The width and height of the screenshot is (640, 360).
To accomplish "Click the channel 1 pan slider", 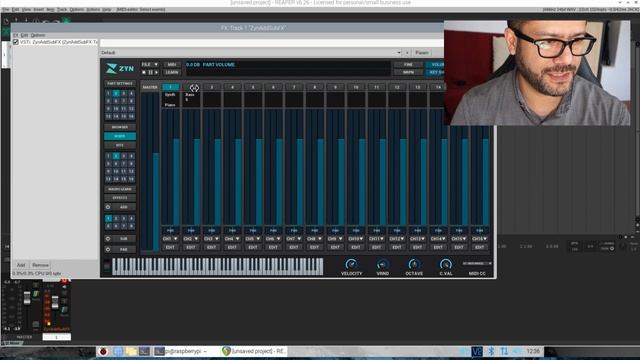I will 170,231.
